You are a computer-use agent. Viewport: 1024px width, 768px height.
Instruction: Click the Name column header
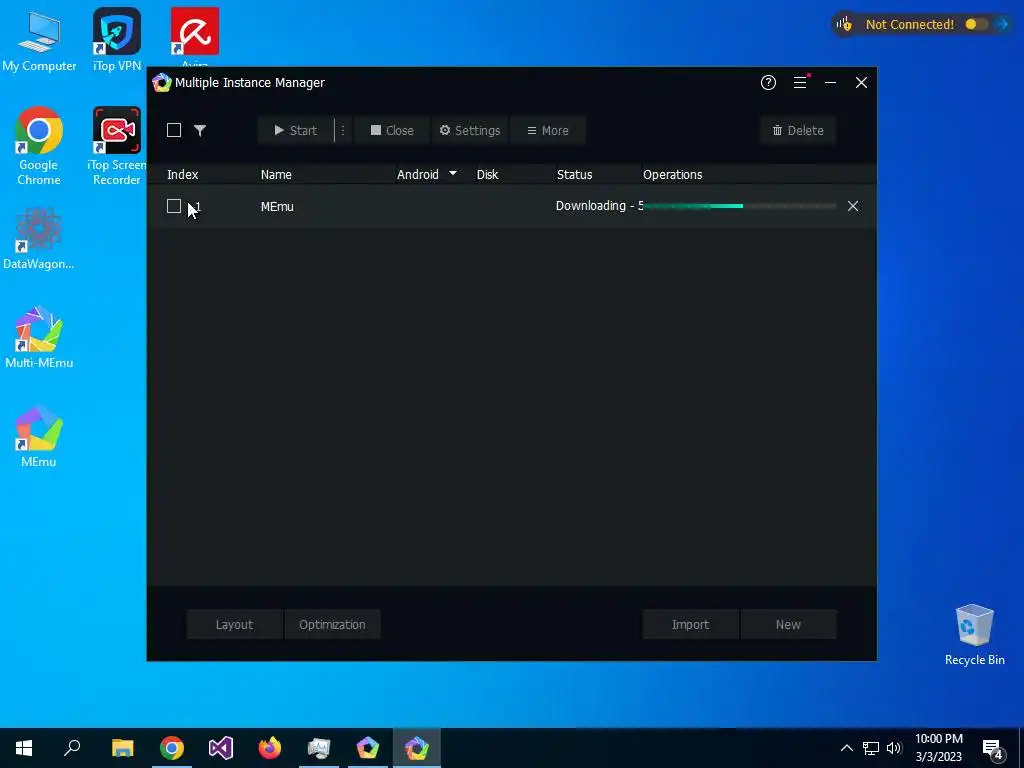point(276,174)
